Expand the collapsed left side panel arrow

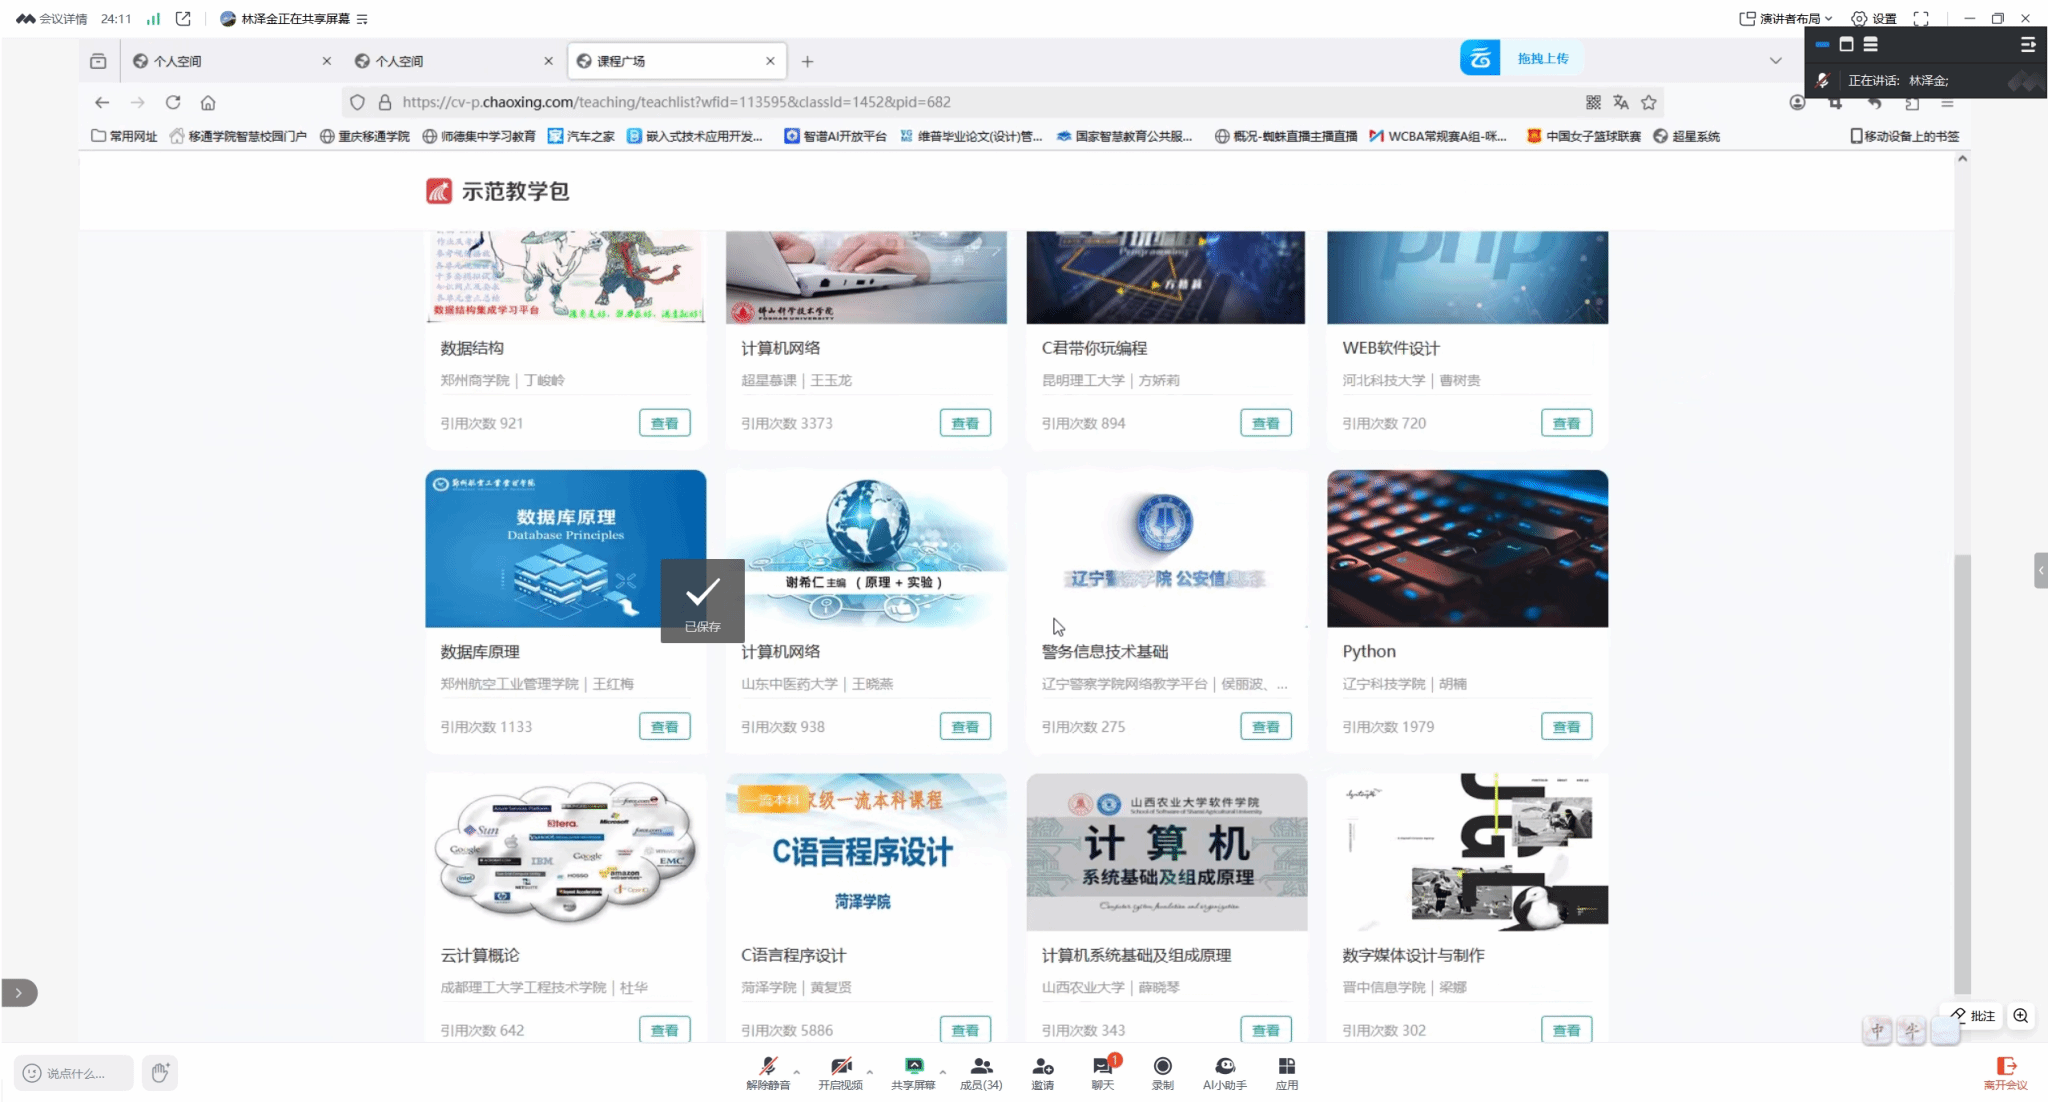[x=18, y=993]
